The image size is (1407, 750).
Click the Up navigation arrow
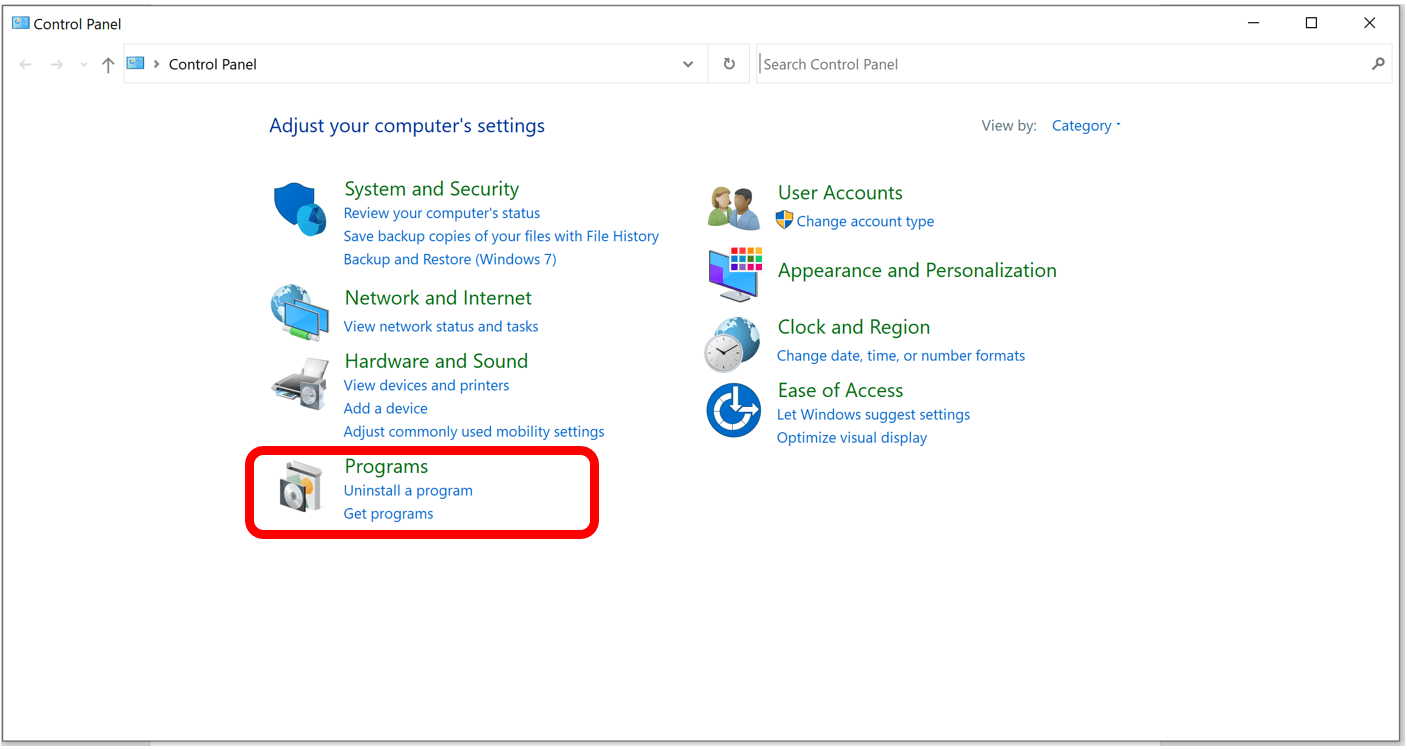107,63
